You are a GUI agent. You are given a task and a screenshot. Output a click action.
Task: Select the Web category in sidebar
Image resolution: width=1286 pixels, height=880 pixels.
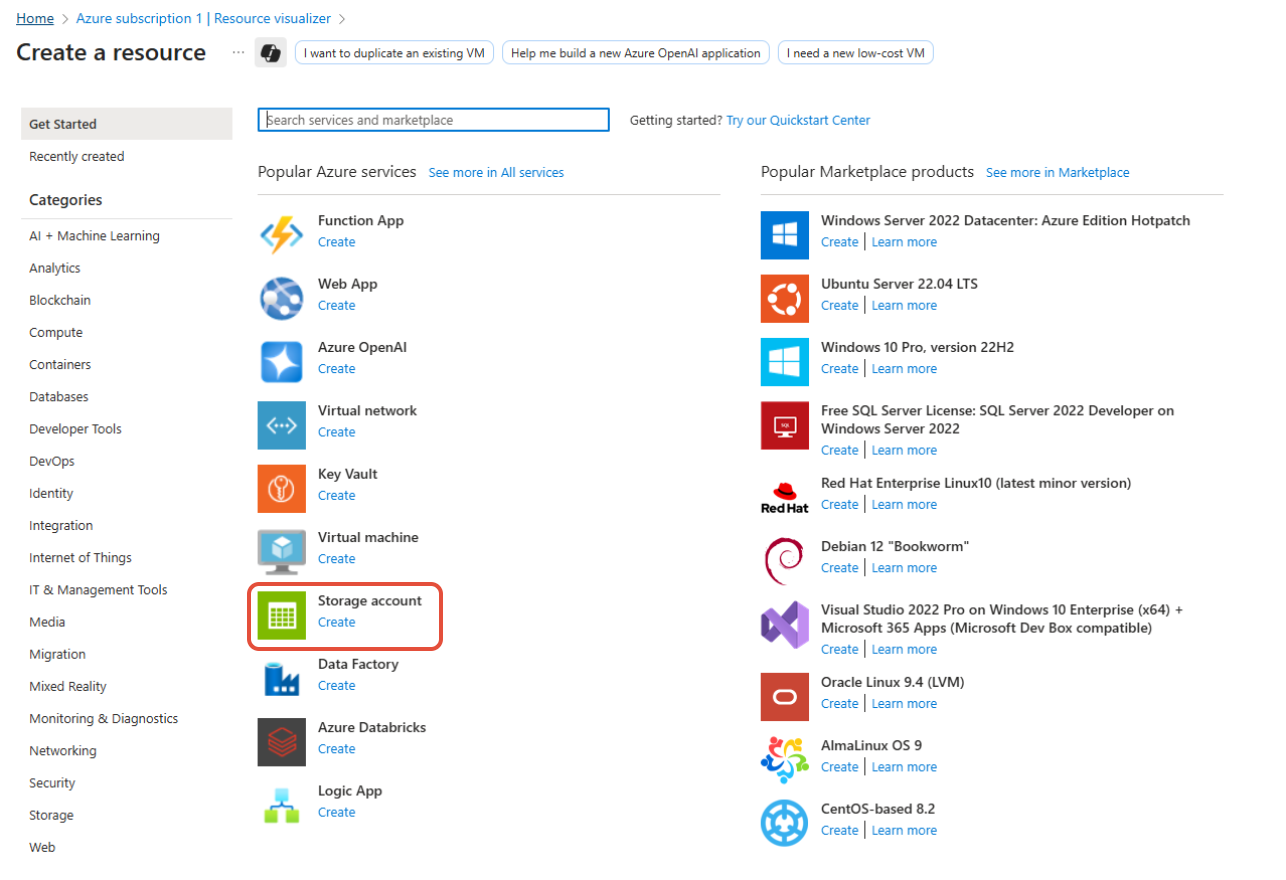(42, 847)
